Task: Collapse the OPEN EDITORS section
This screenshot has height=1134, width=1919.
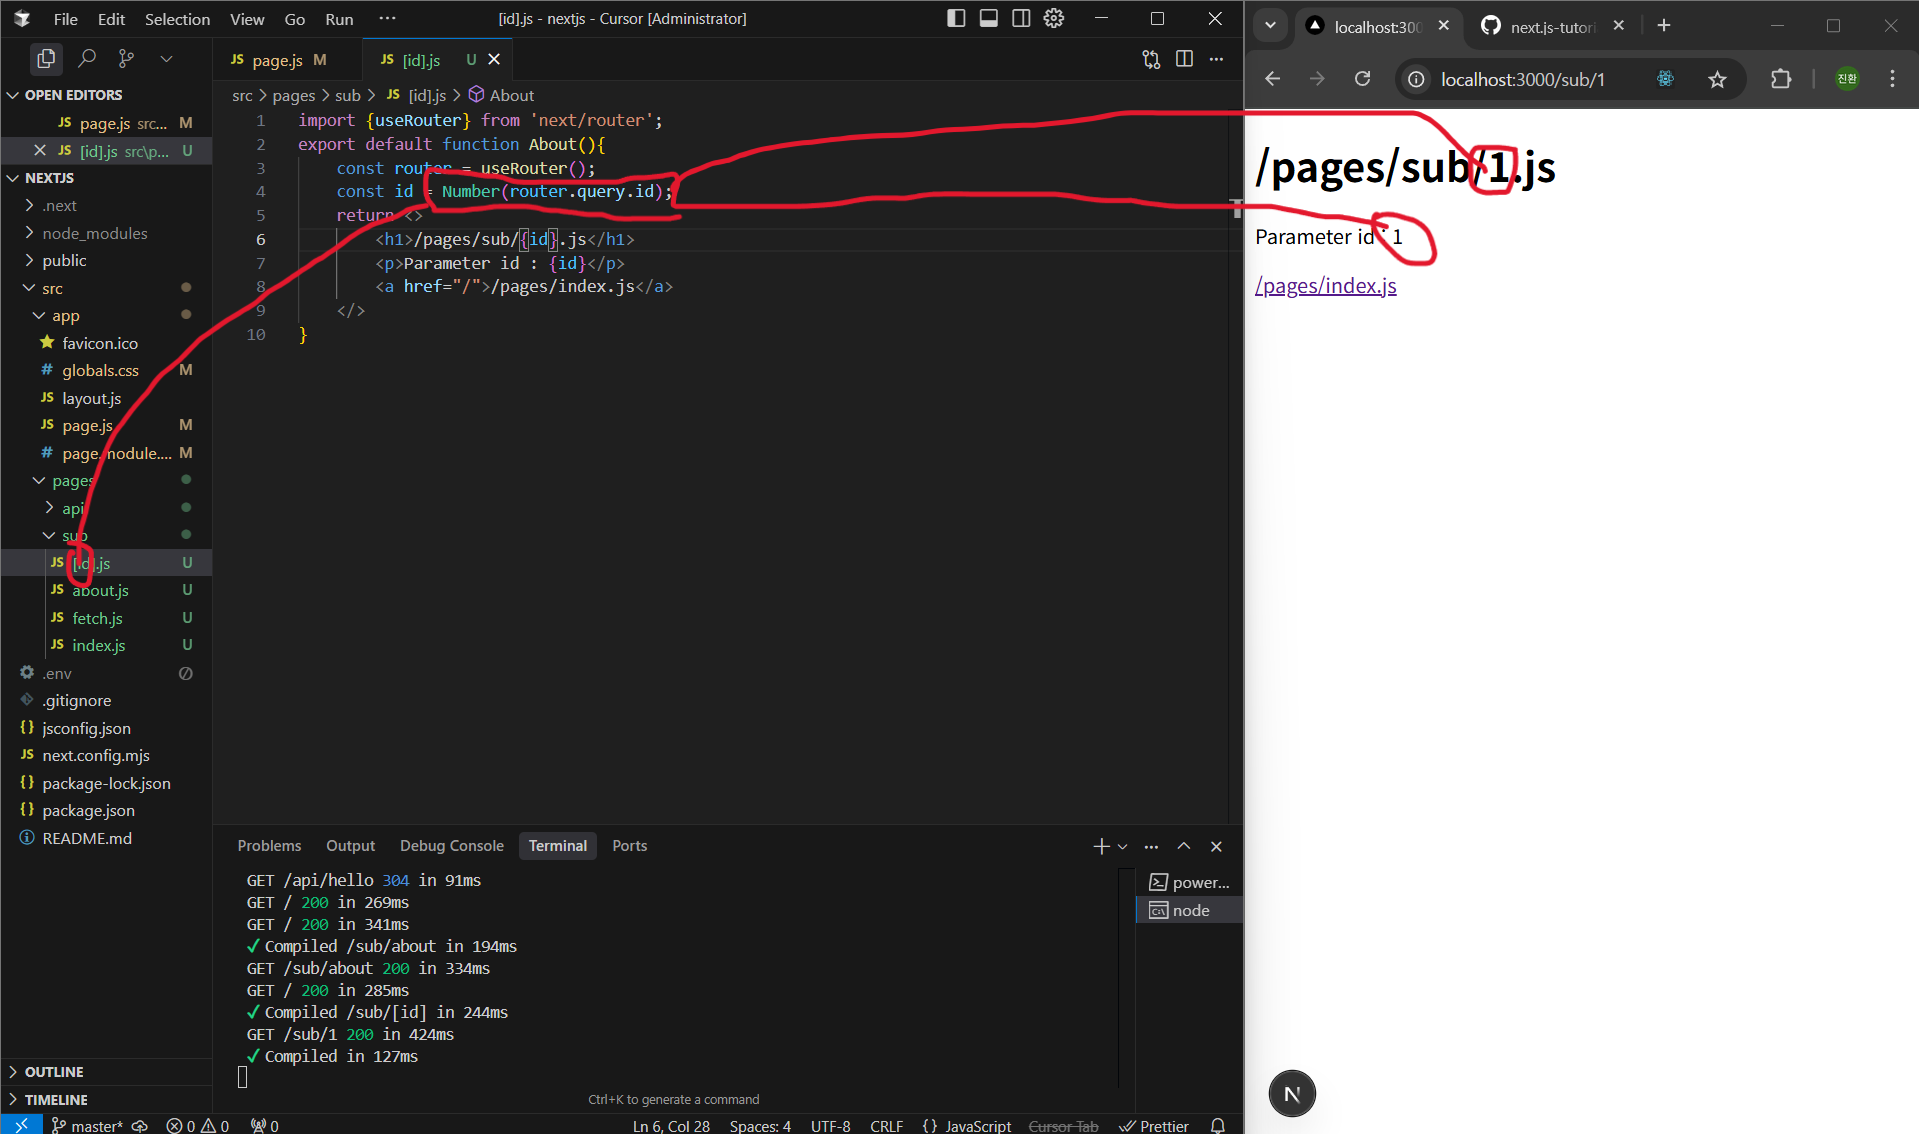Action: (x=13, y=94)
